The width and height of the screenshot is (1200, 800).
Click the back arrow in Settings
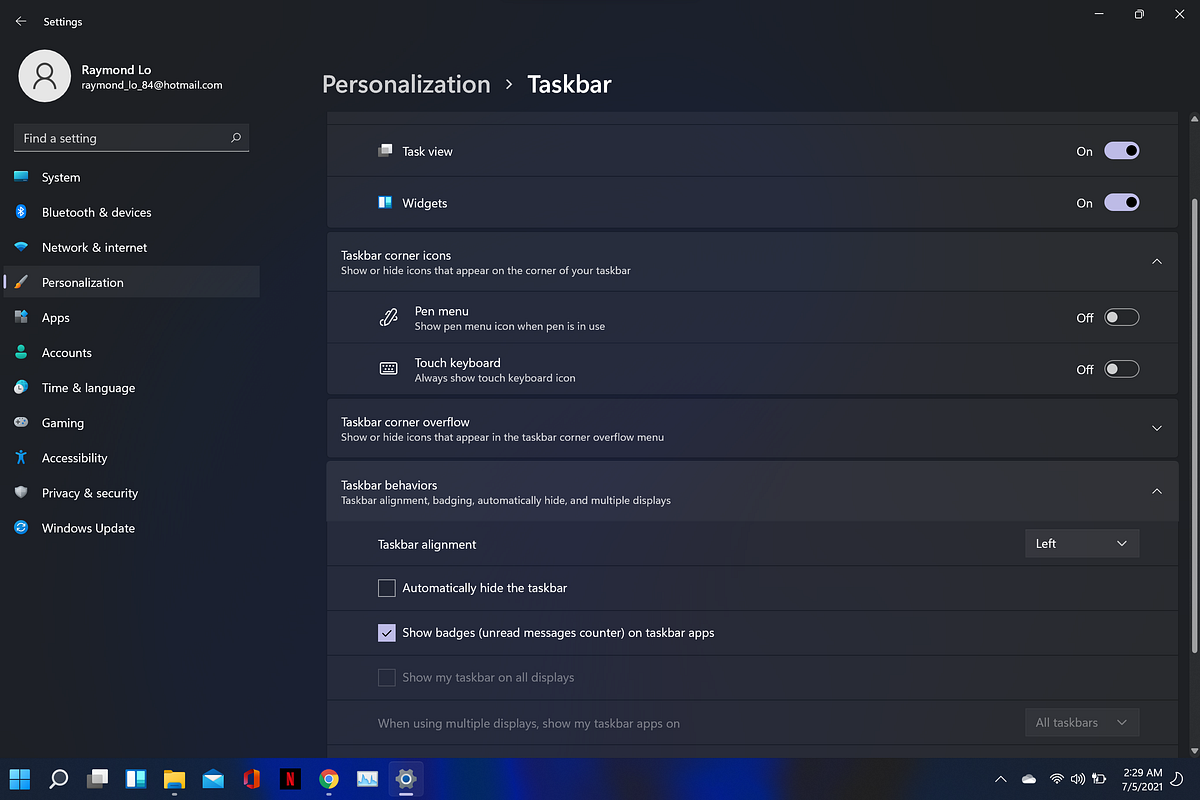point(20,20)
